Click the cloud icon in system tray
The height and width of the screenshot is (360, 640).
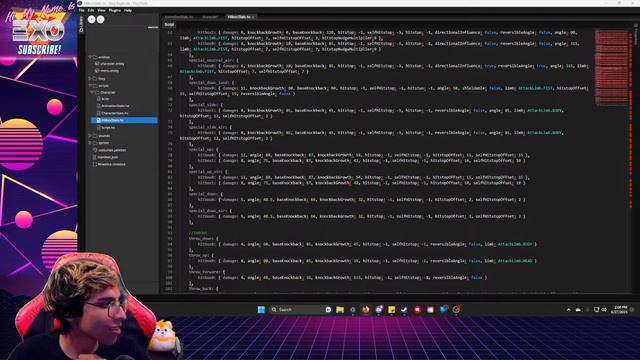578,310
